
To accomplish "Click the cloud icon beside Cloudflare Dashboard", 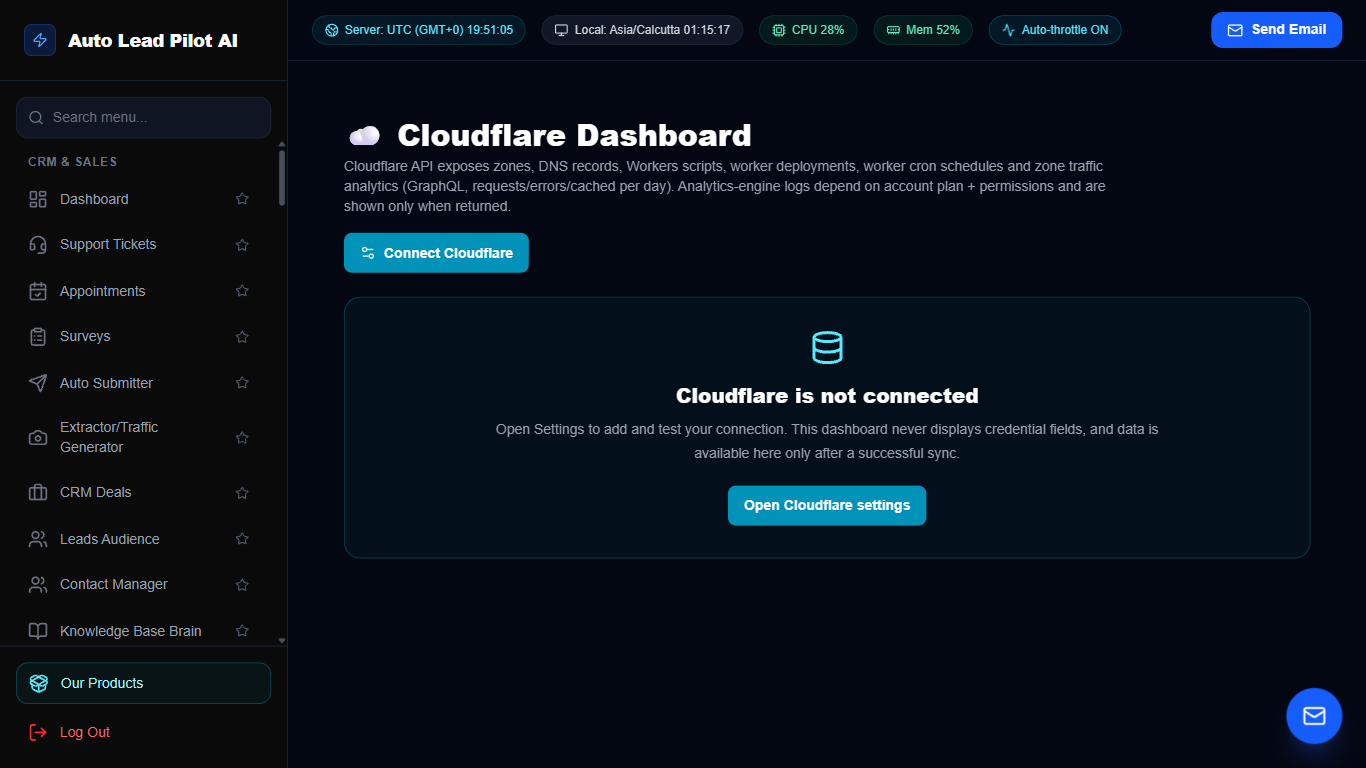I will [x=364, y=135].
